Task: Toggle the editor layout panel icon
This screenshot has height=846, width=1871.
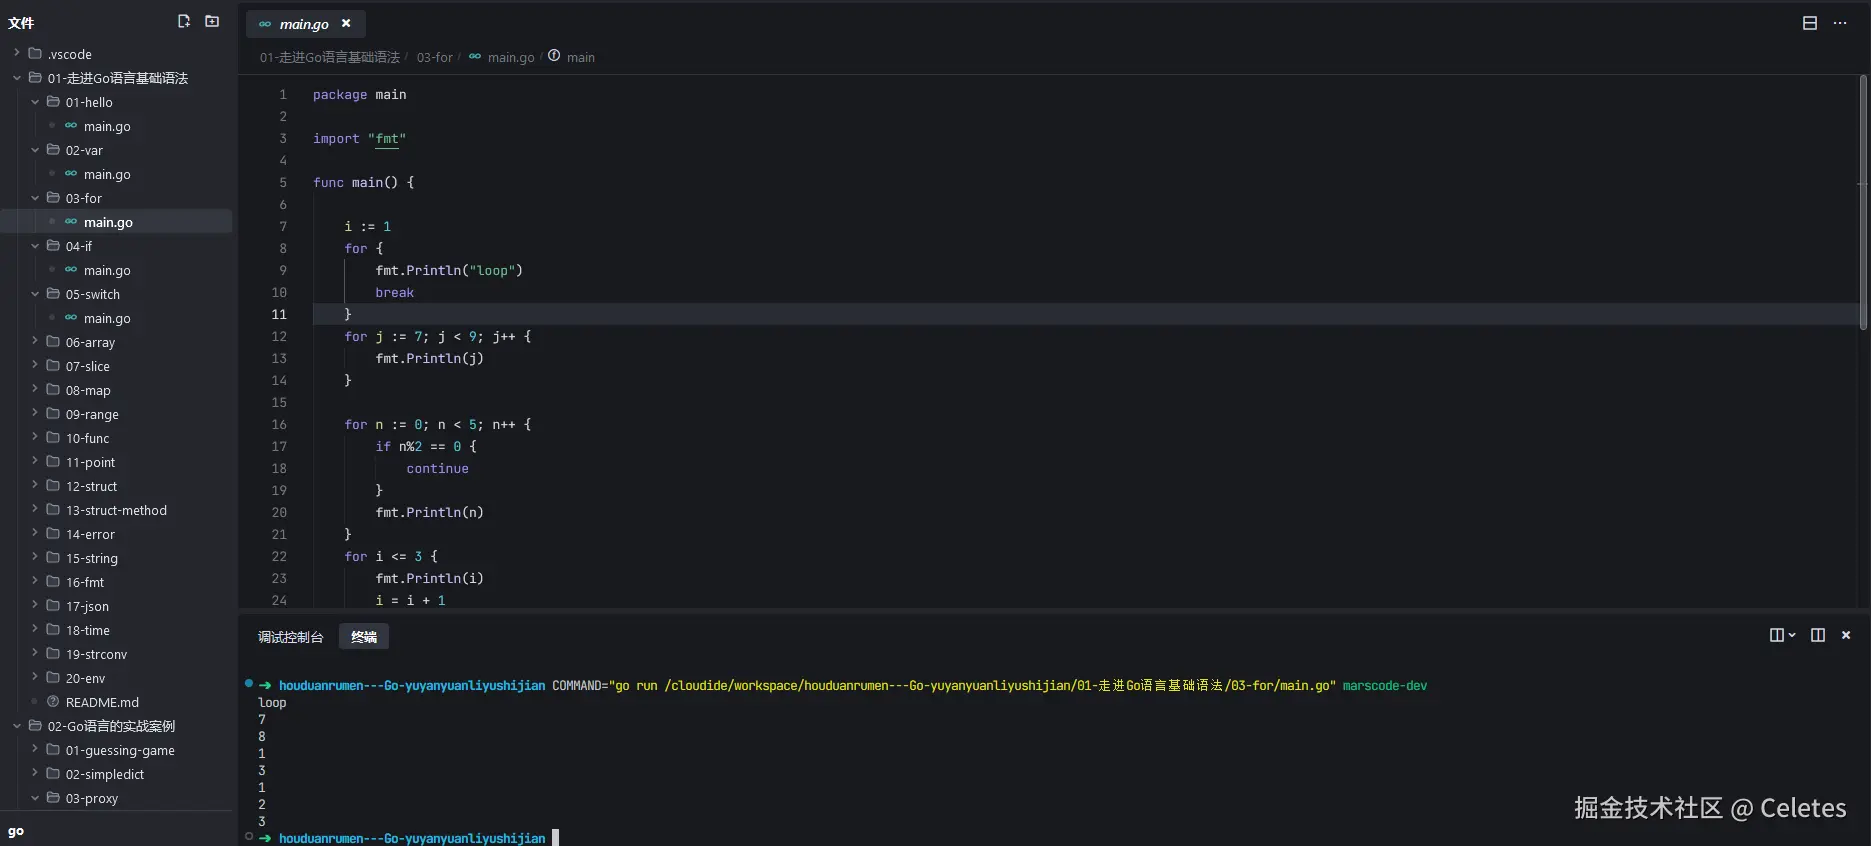Action: tap(1810, 23)
